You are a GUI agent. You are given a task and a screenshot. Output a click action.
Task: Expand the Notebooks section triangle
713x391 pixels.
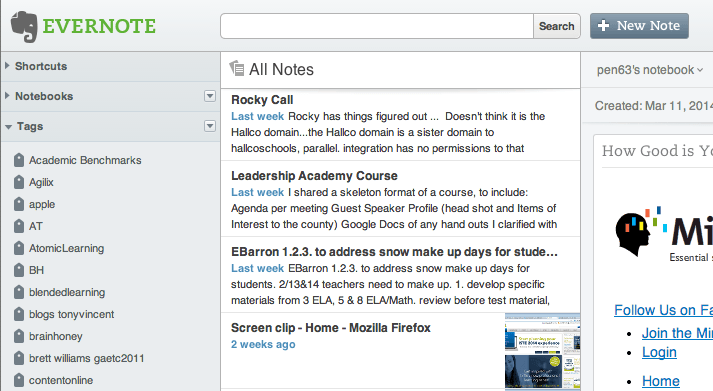pyautogui.click(x=7, y=96)
